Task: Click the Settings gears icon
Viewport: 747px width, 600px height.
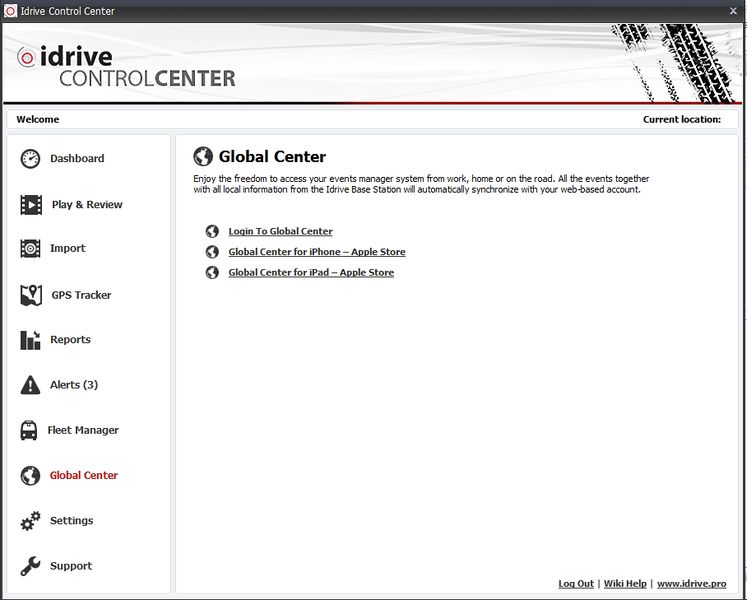Action: pos(31,521)
